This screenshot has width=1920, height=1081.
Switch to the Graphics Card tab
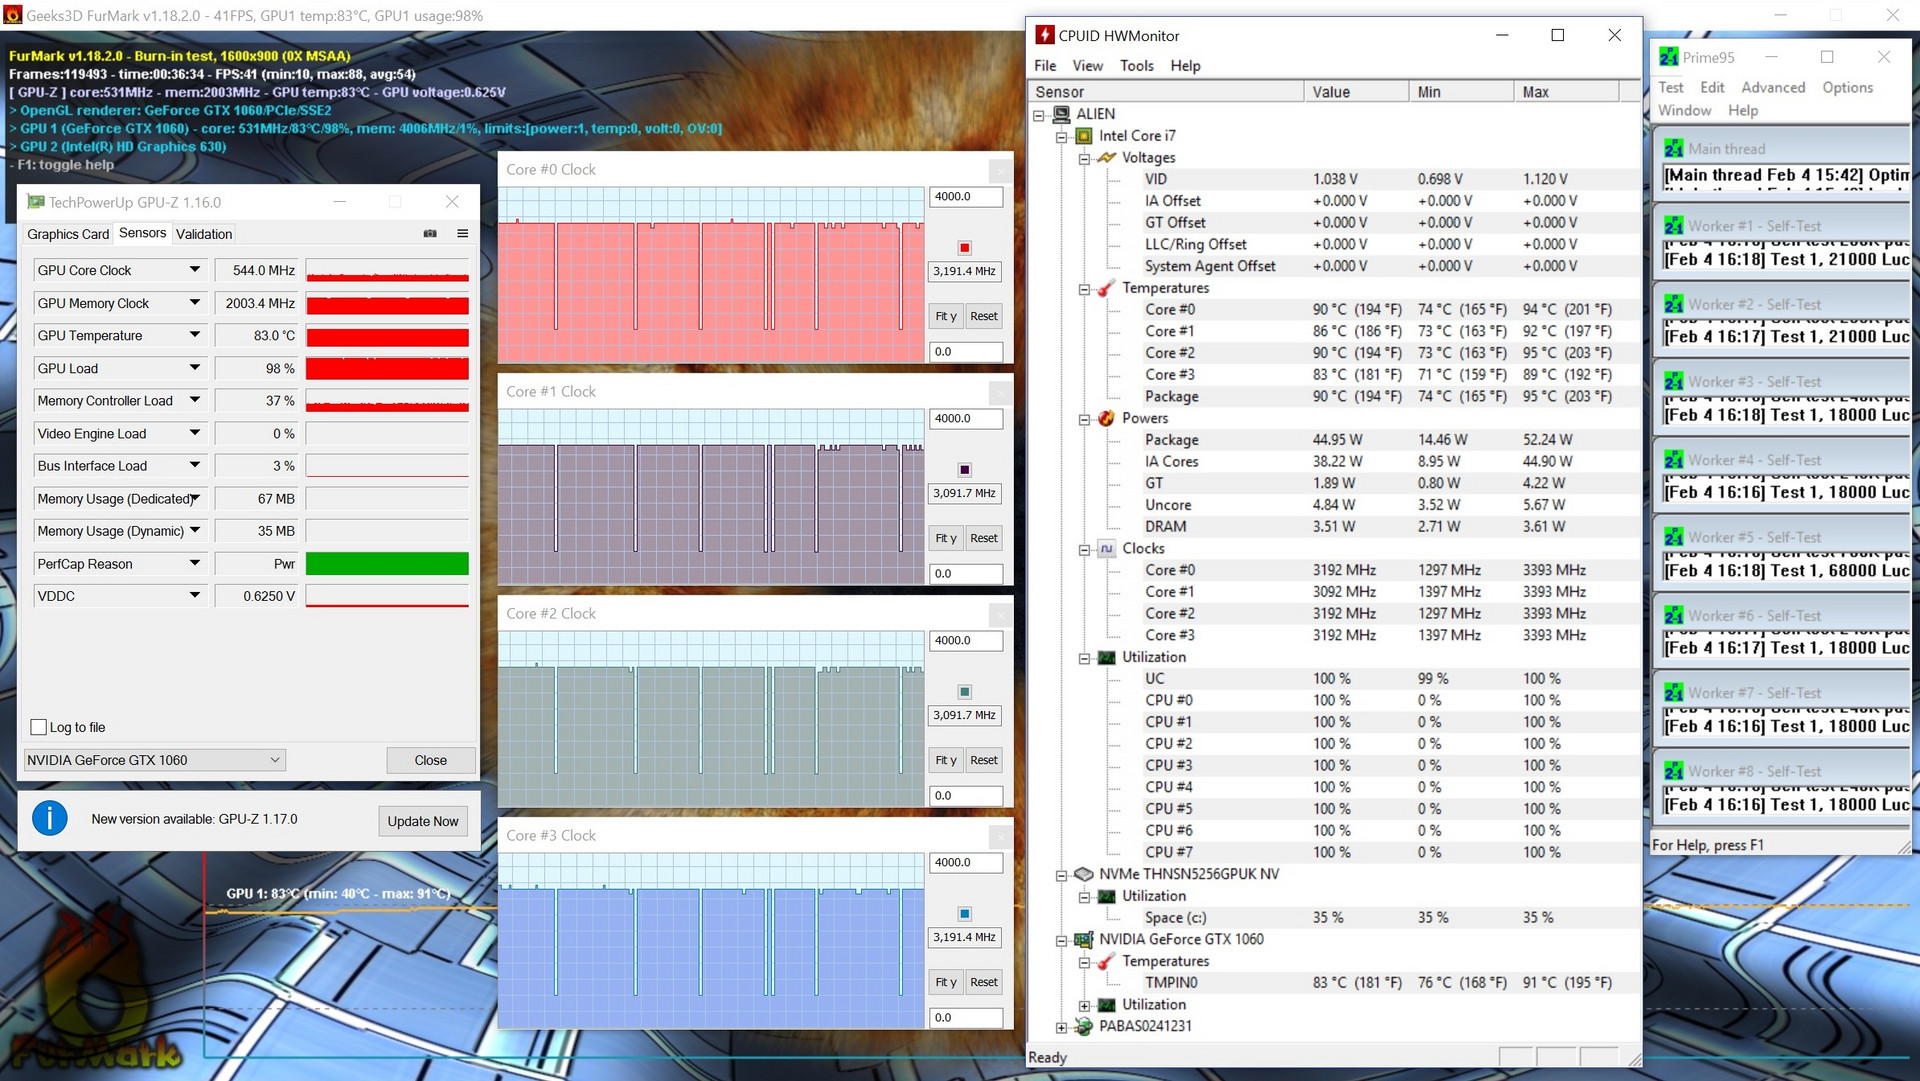click(x=68, y=234)
